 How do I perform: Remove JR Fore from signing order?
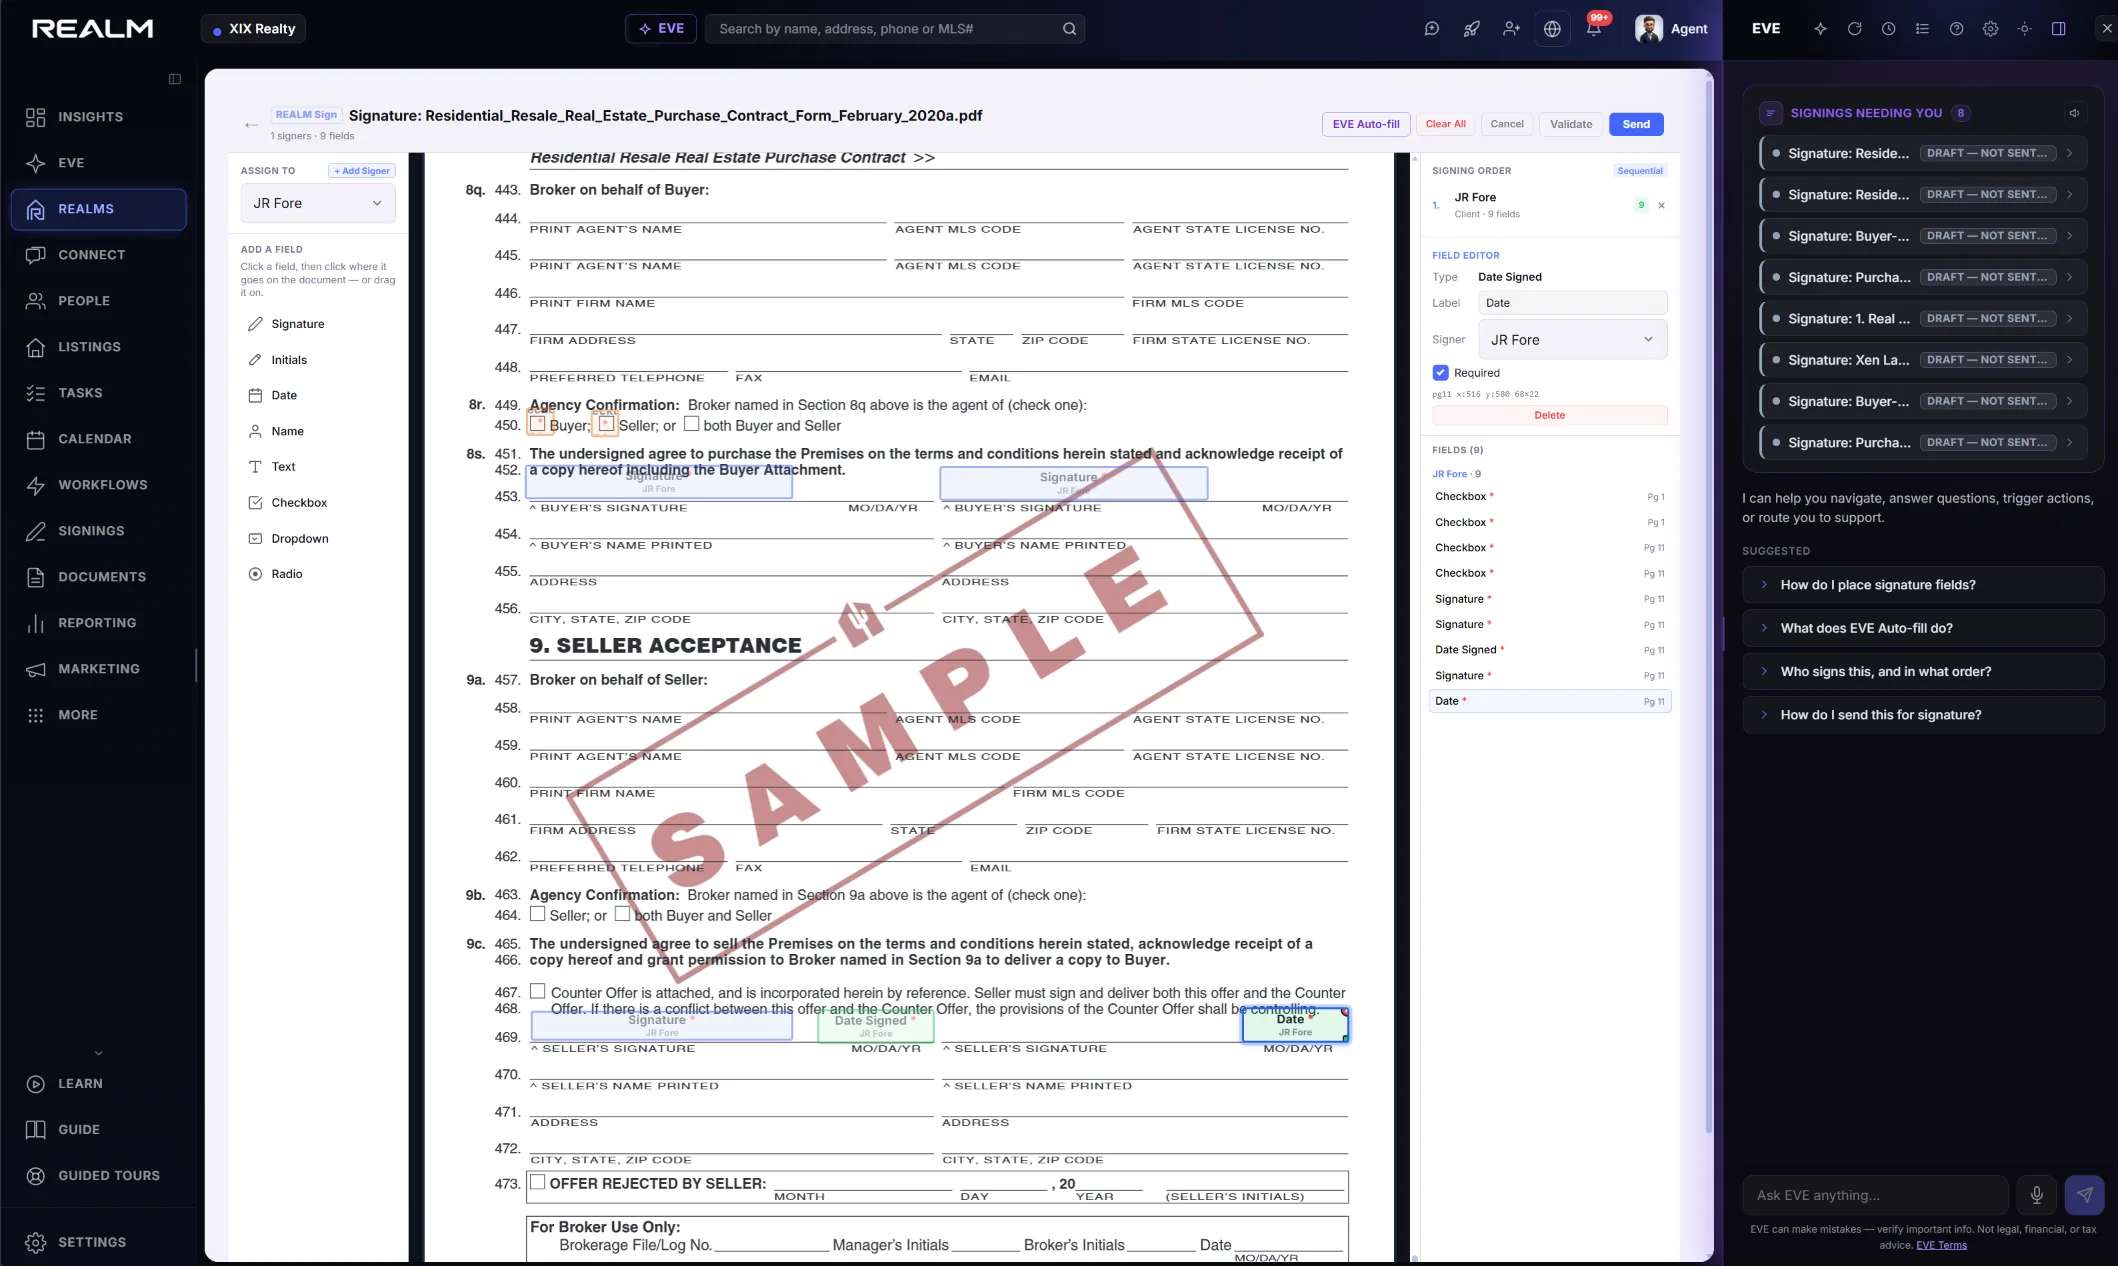coord(1661,206)
